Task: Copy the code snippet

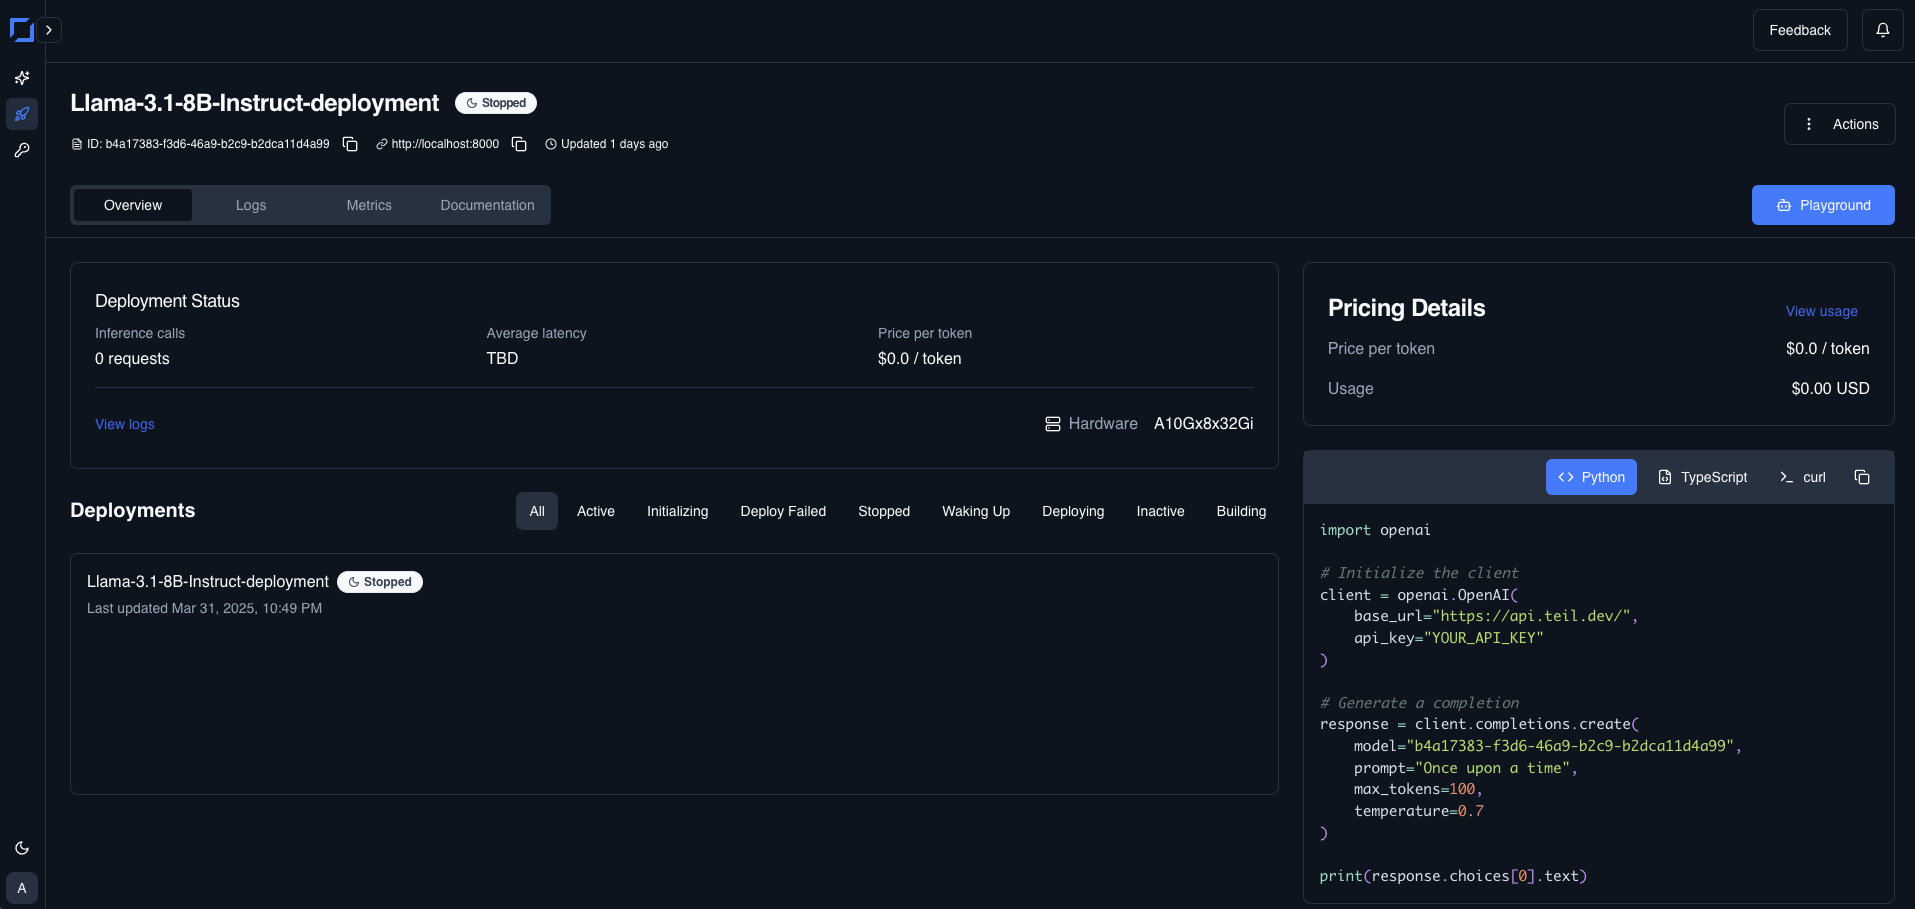Action: tap(1862, 477)
